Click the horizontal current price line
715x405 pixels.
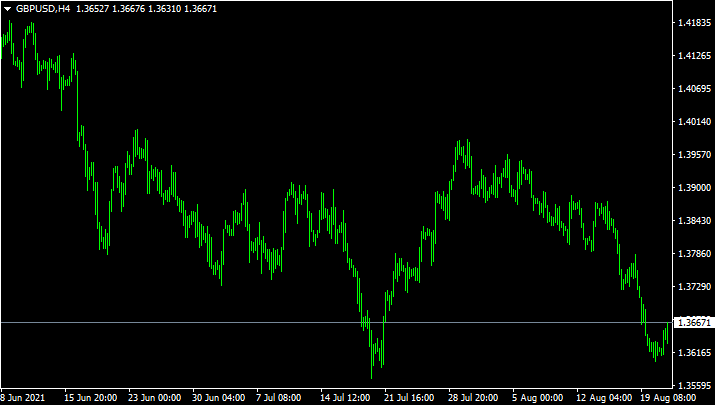pyautogui.click(x=337, y=322)
